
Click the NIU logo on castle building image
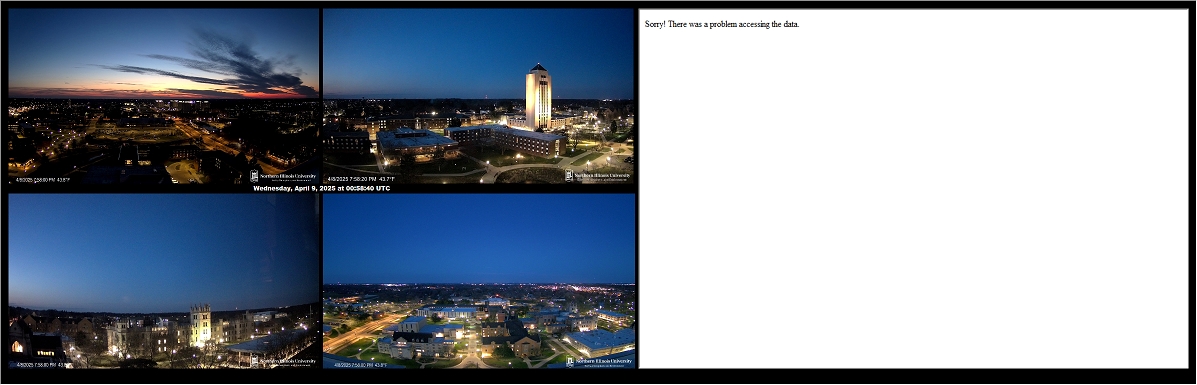(x=283, y=361)
